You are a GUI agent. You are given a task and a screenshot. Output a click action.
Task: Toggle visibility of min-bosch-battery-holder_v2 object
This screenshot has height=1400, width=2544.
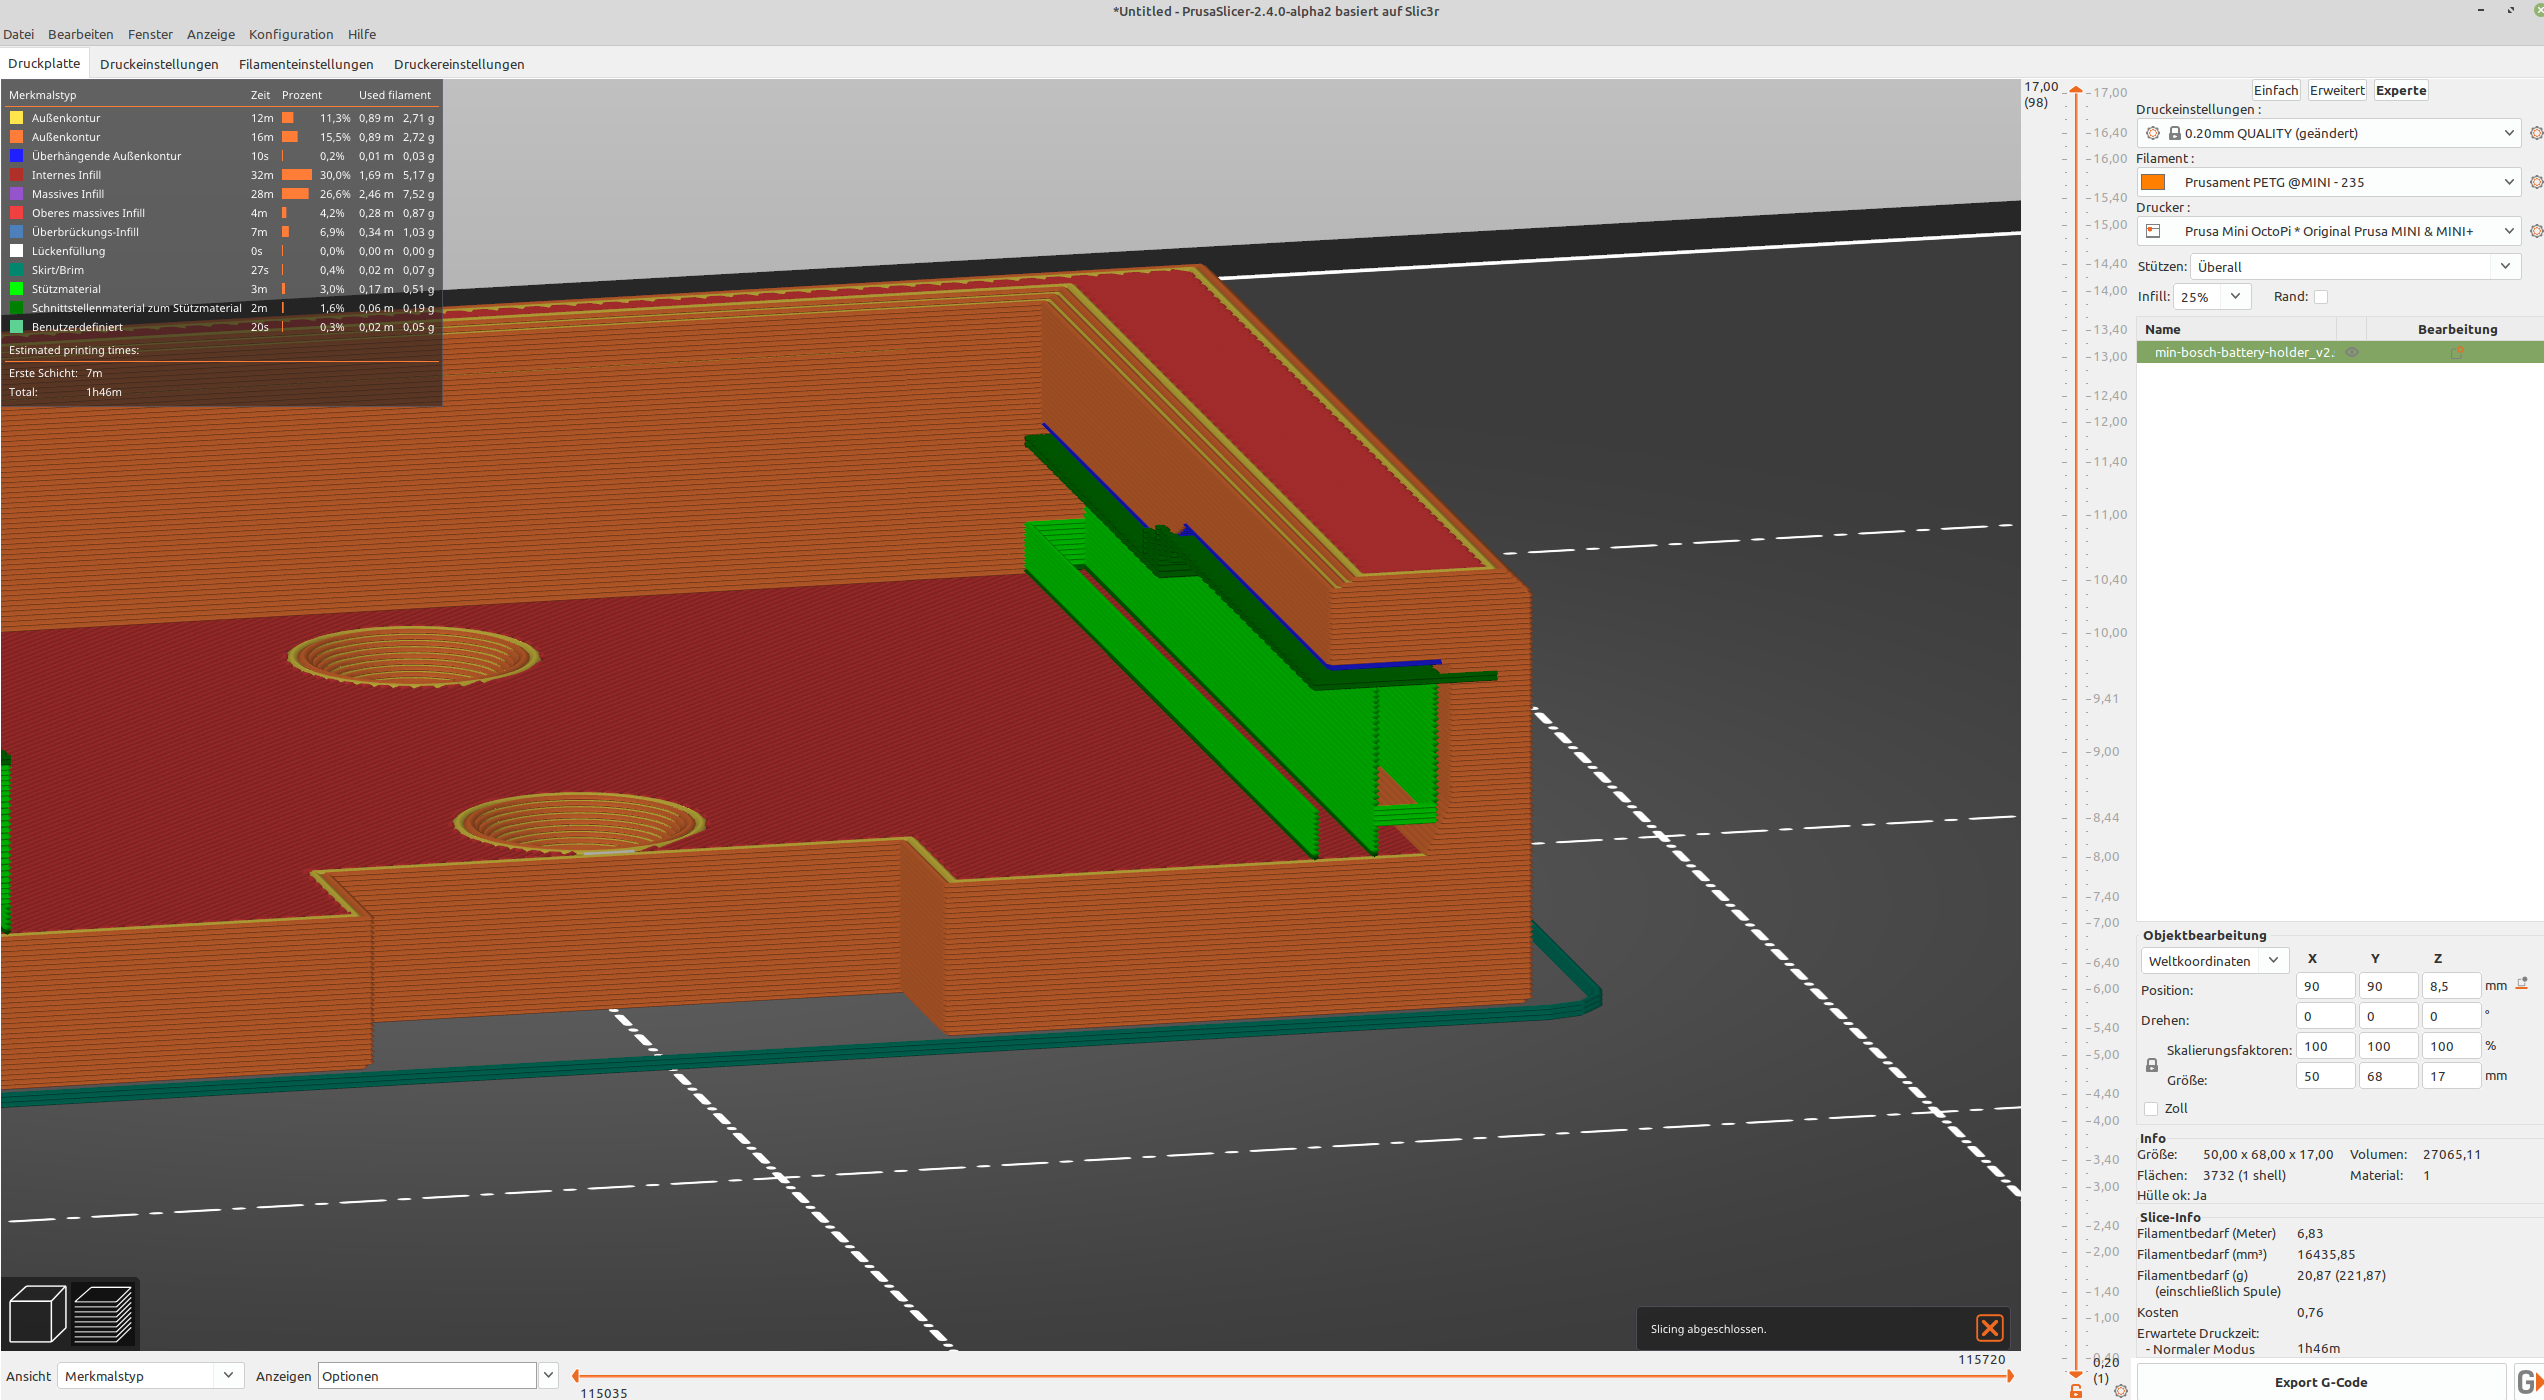click(2352, 352)
